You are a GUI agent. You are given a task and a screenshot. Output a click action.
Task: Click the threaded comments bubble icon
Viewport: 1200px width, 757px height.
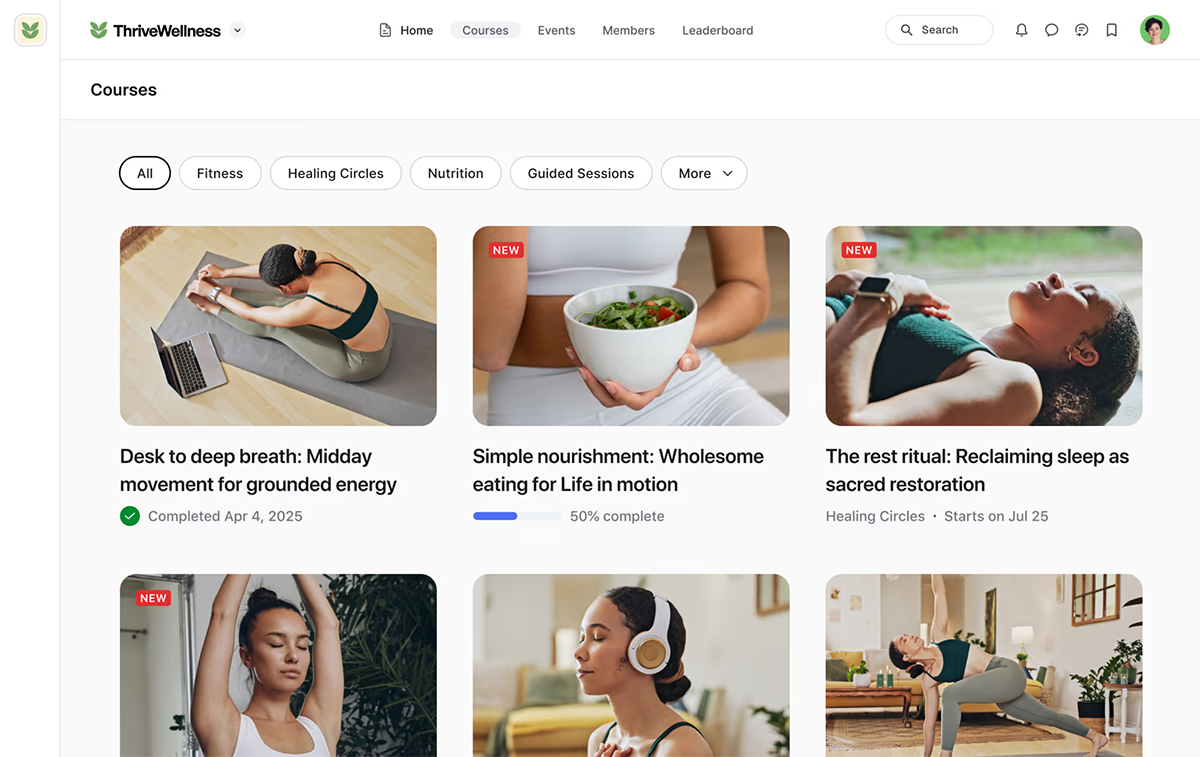click(1081, 30)
